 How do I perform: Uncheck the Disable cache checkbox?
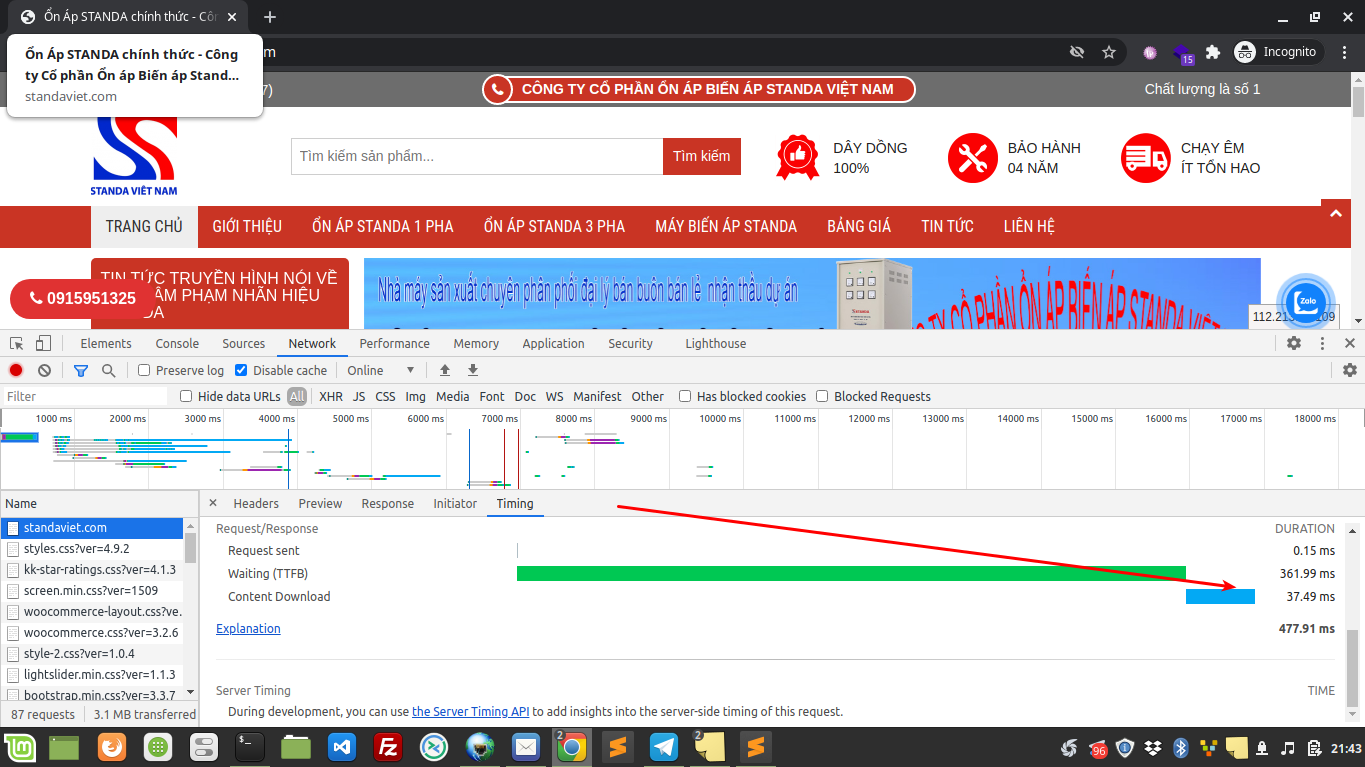pyautogui.click(x=241, y=370)
